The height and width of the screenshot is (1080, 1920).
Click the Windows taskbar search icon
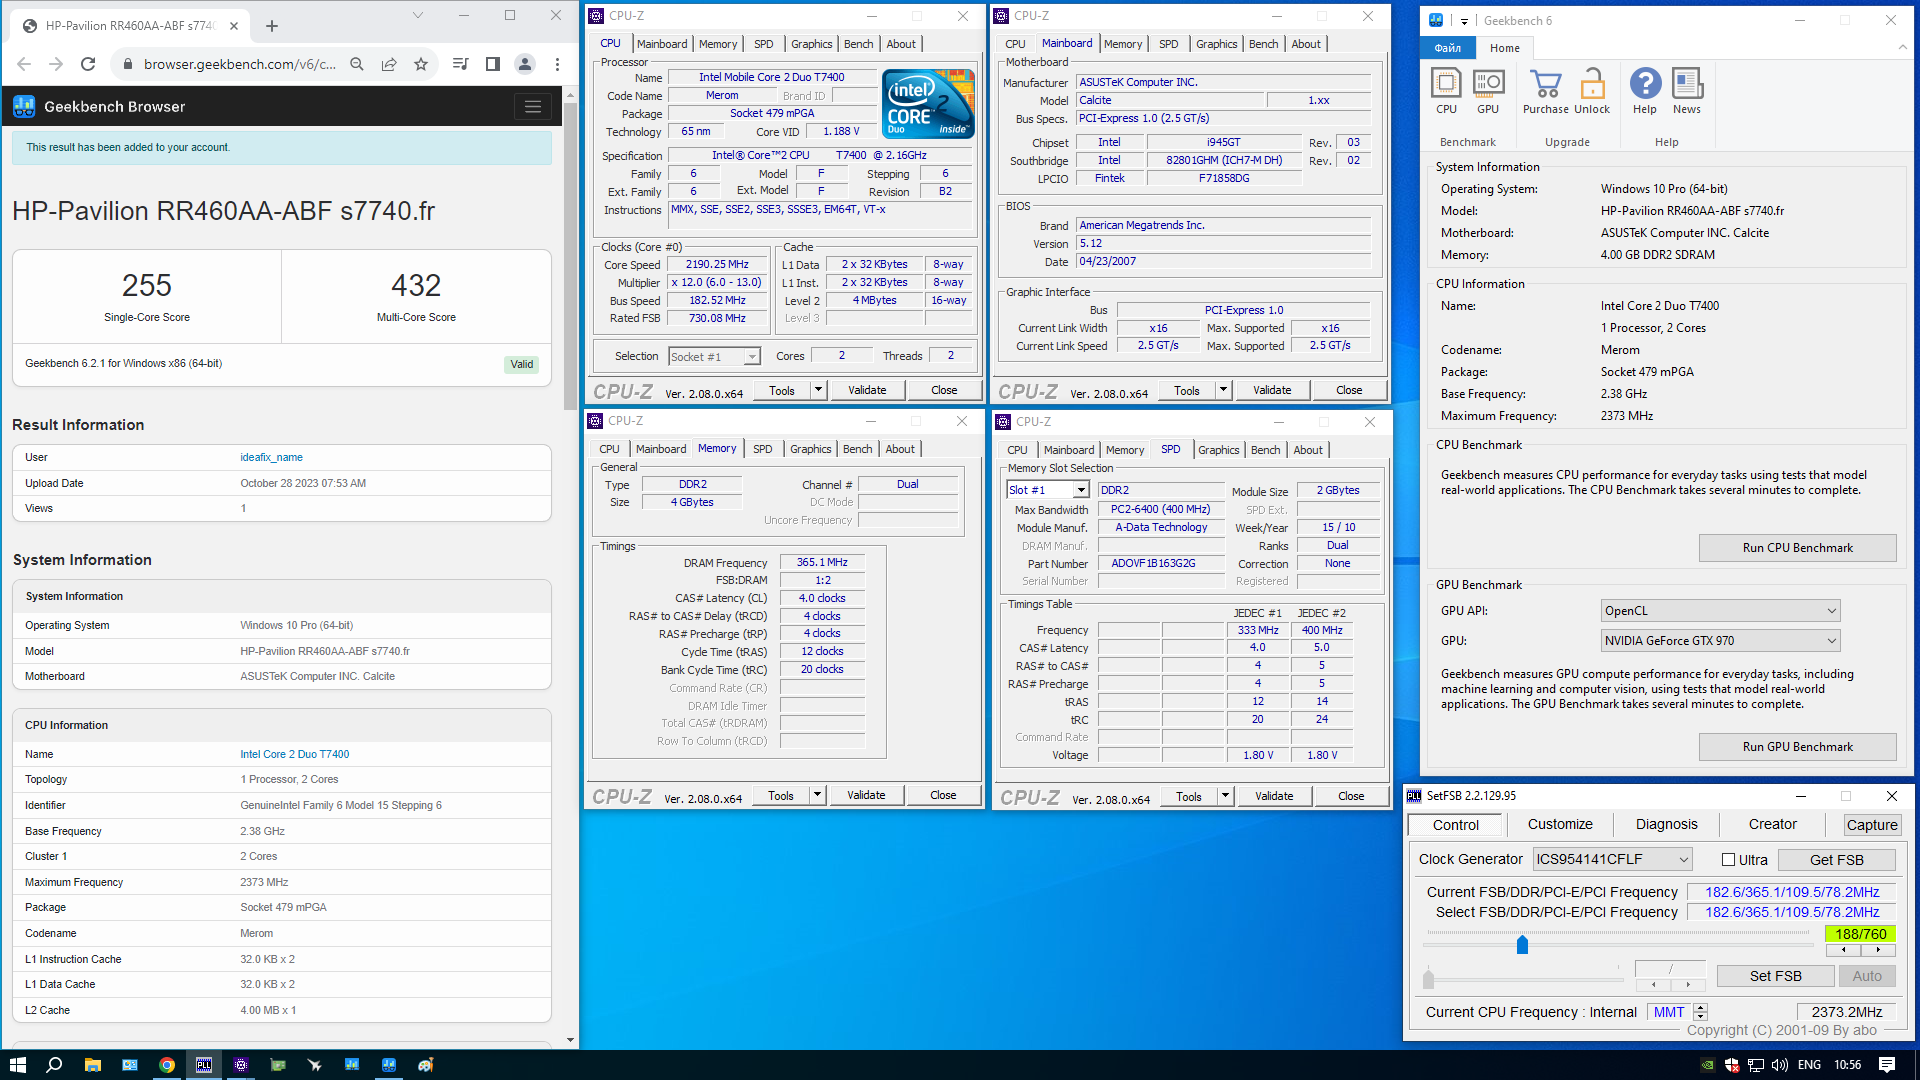click(54, 1065)
